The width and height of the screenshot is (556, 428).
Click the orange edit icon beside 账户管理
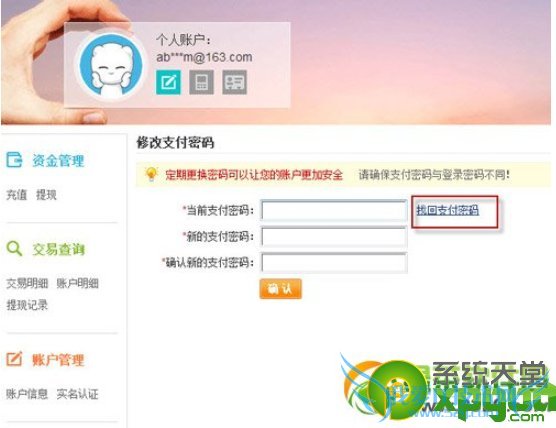[14, 359]
